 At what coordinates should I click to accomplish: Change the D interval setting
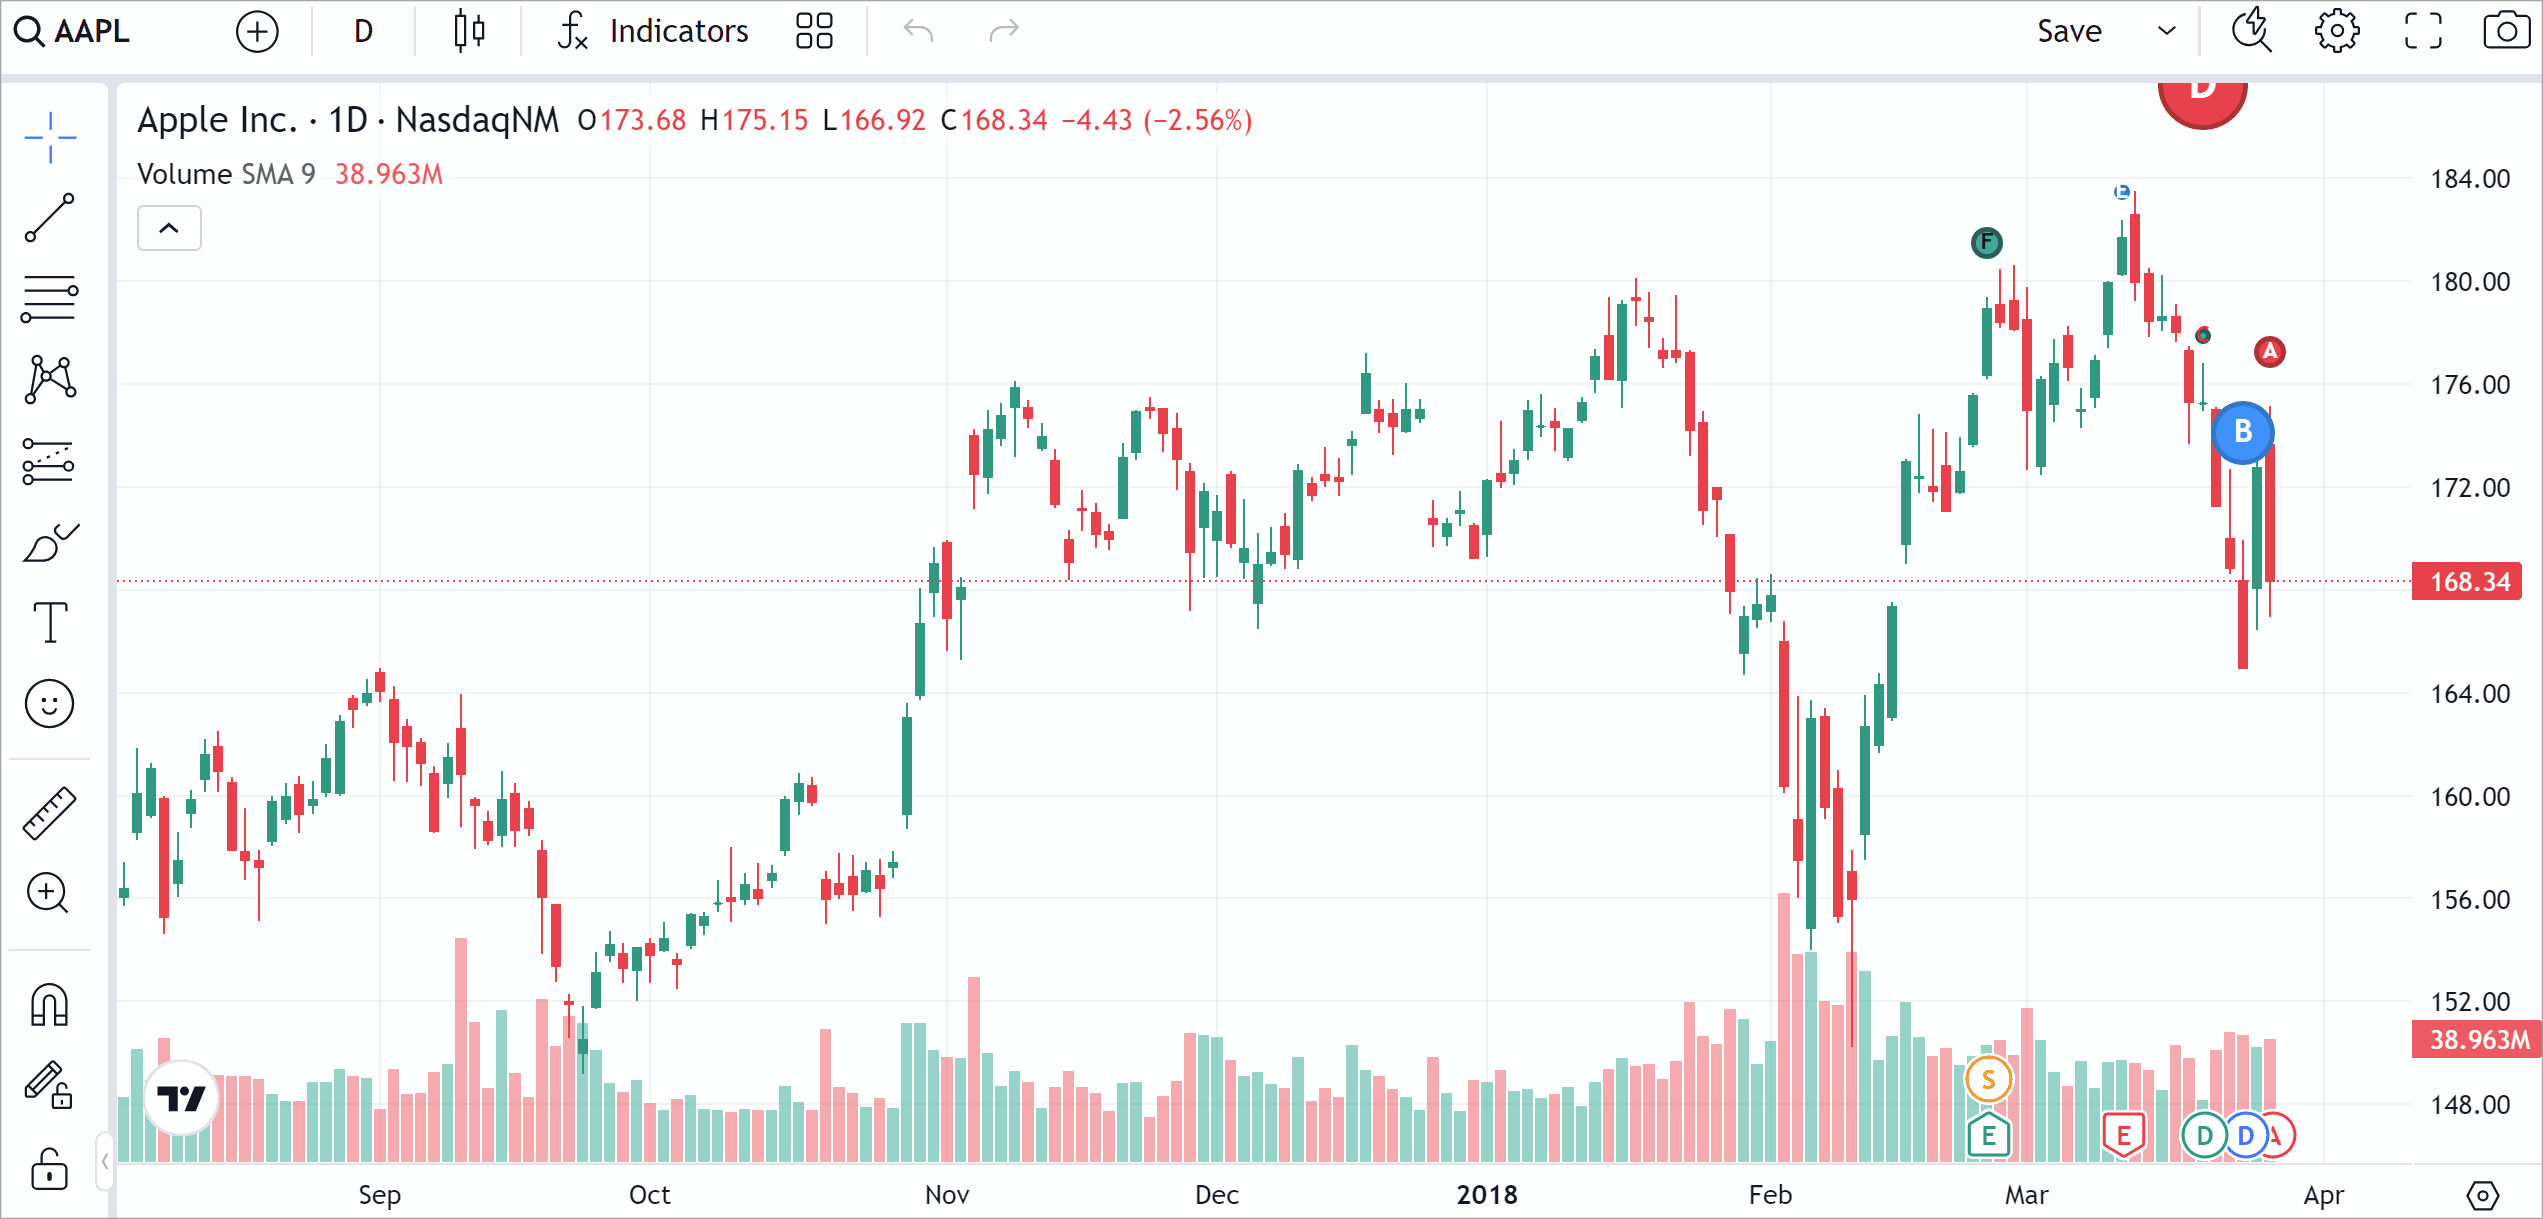363,31
